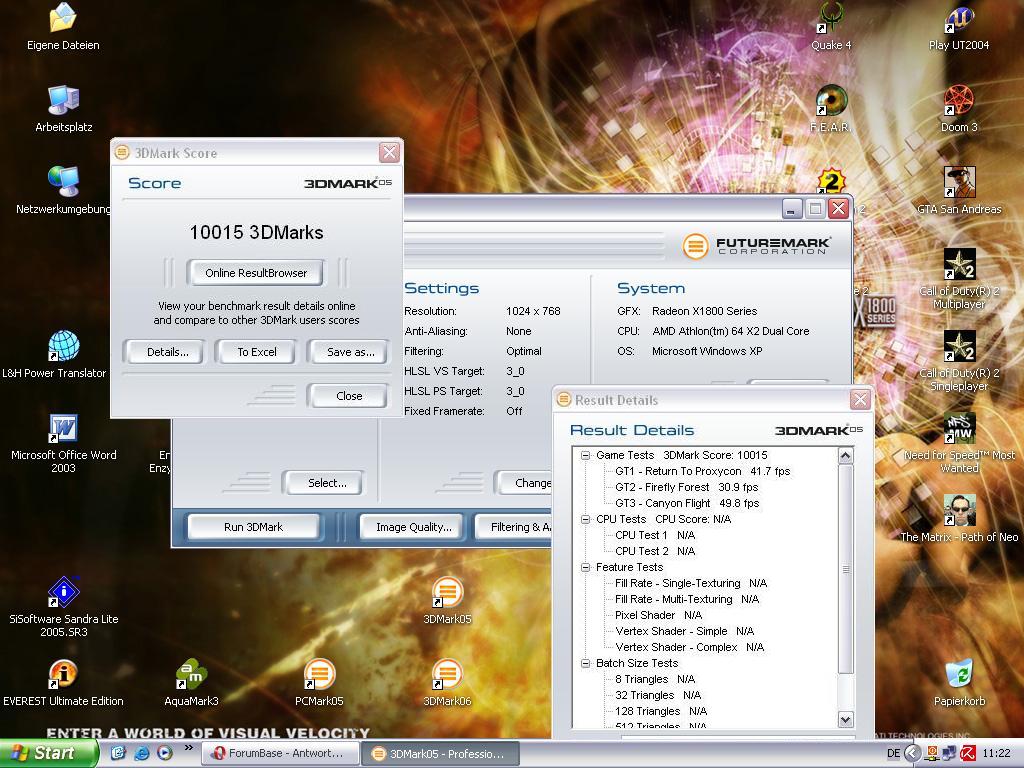Screen dimensions: 1024x768
Task: Launch the 3DMark06 desktop shortcut
Action: tap(447, 682)
